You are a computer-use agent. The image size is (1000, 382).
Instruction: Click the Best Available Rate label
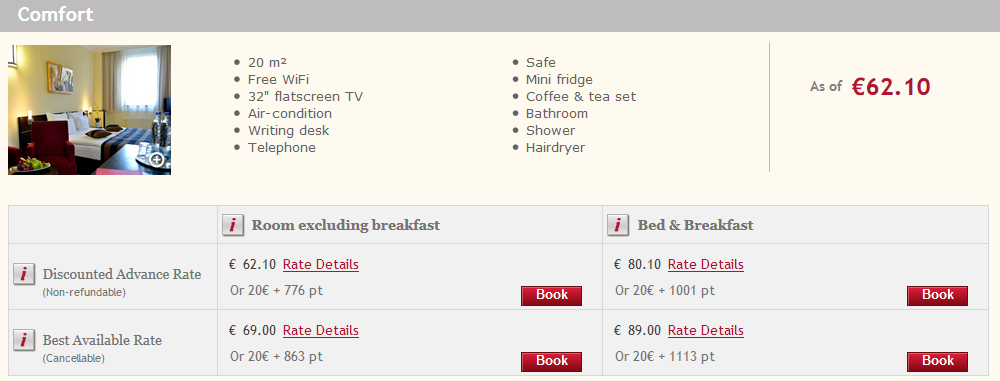click(102, 341)
